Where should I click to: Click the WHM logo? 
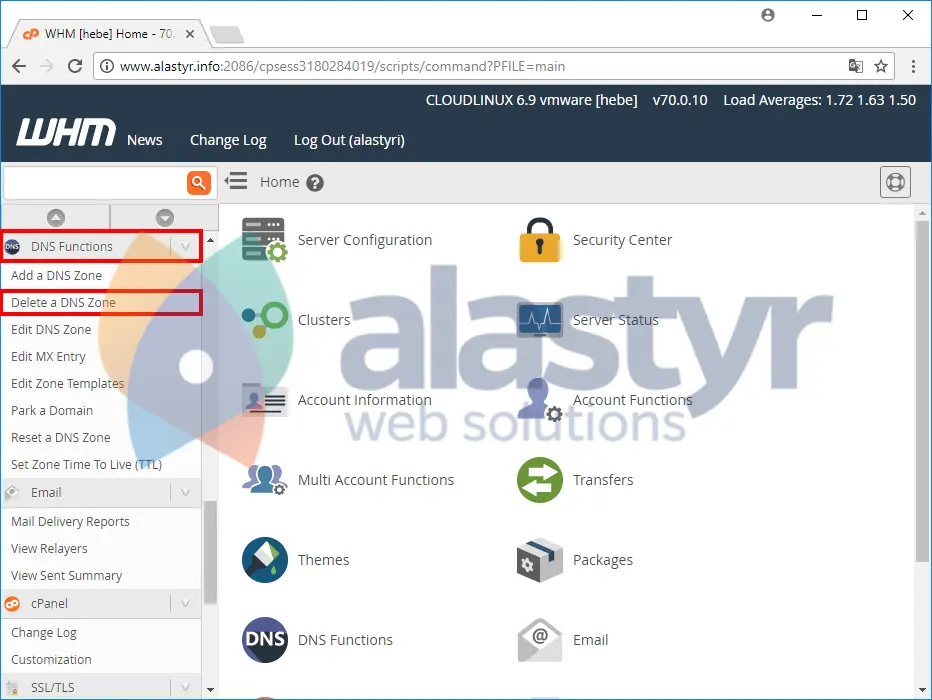point(65,132)
